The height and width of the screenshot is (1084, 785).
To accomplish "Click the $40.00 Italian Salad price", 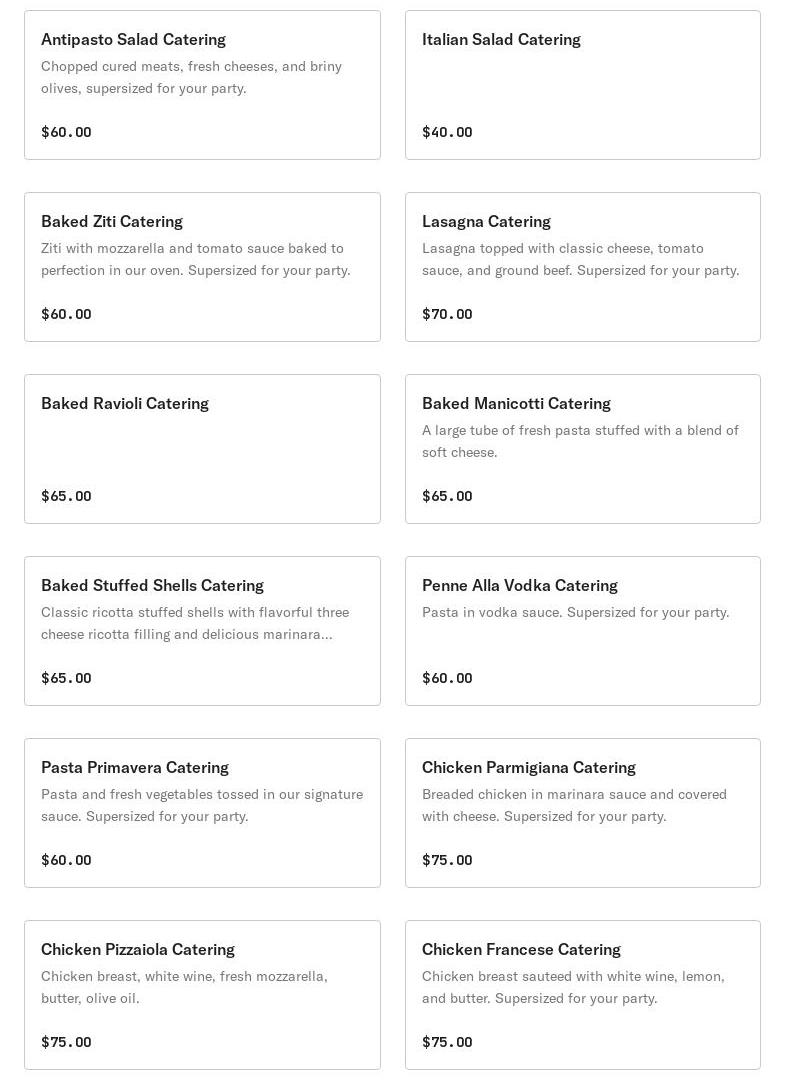I will point(447,132).
